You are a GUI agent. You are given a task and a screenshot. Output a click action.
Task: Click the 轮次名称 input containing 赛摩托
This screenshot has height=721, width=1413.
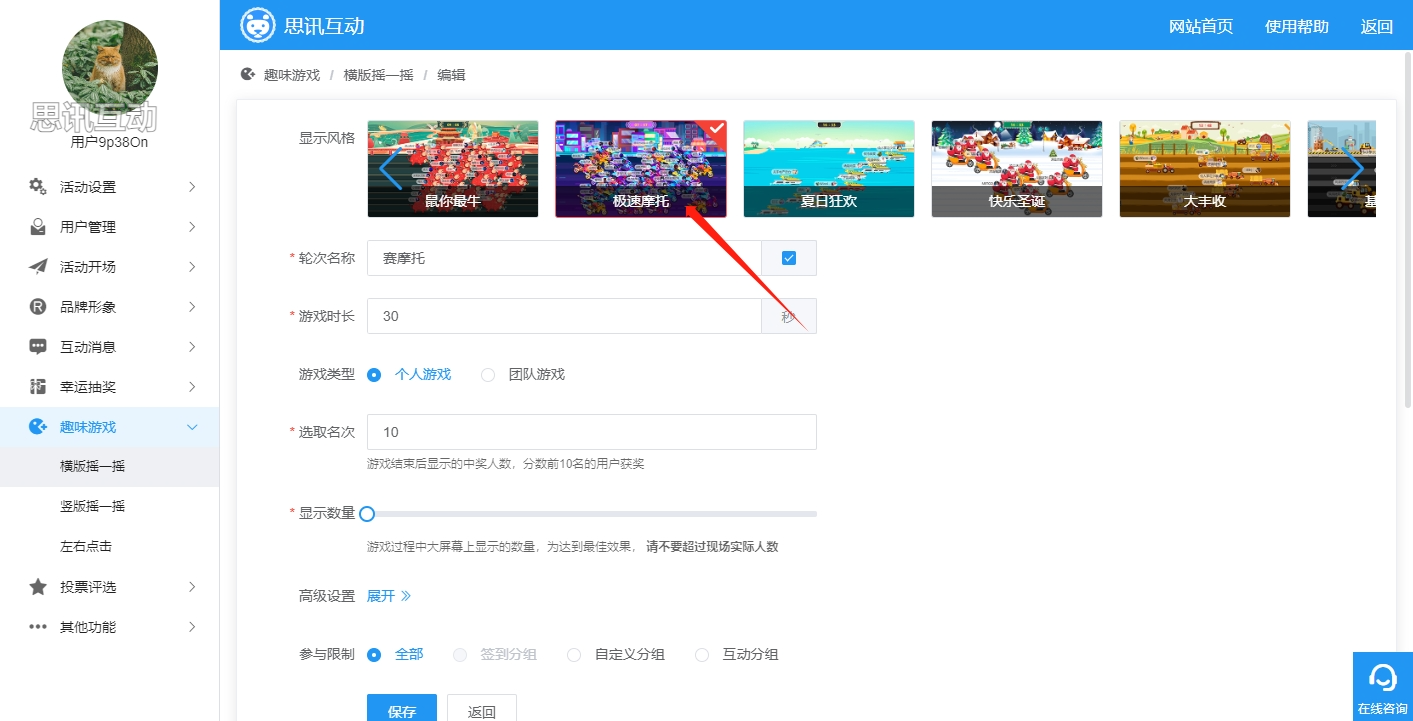click(564, 258)
